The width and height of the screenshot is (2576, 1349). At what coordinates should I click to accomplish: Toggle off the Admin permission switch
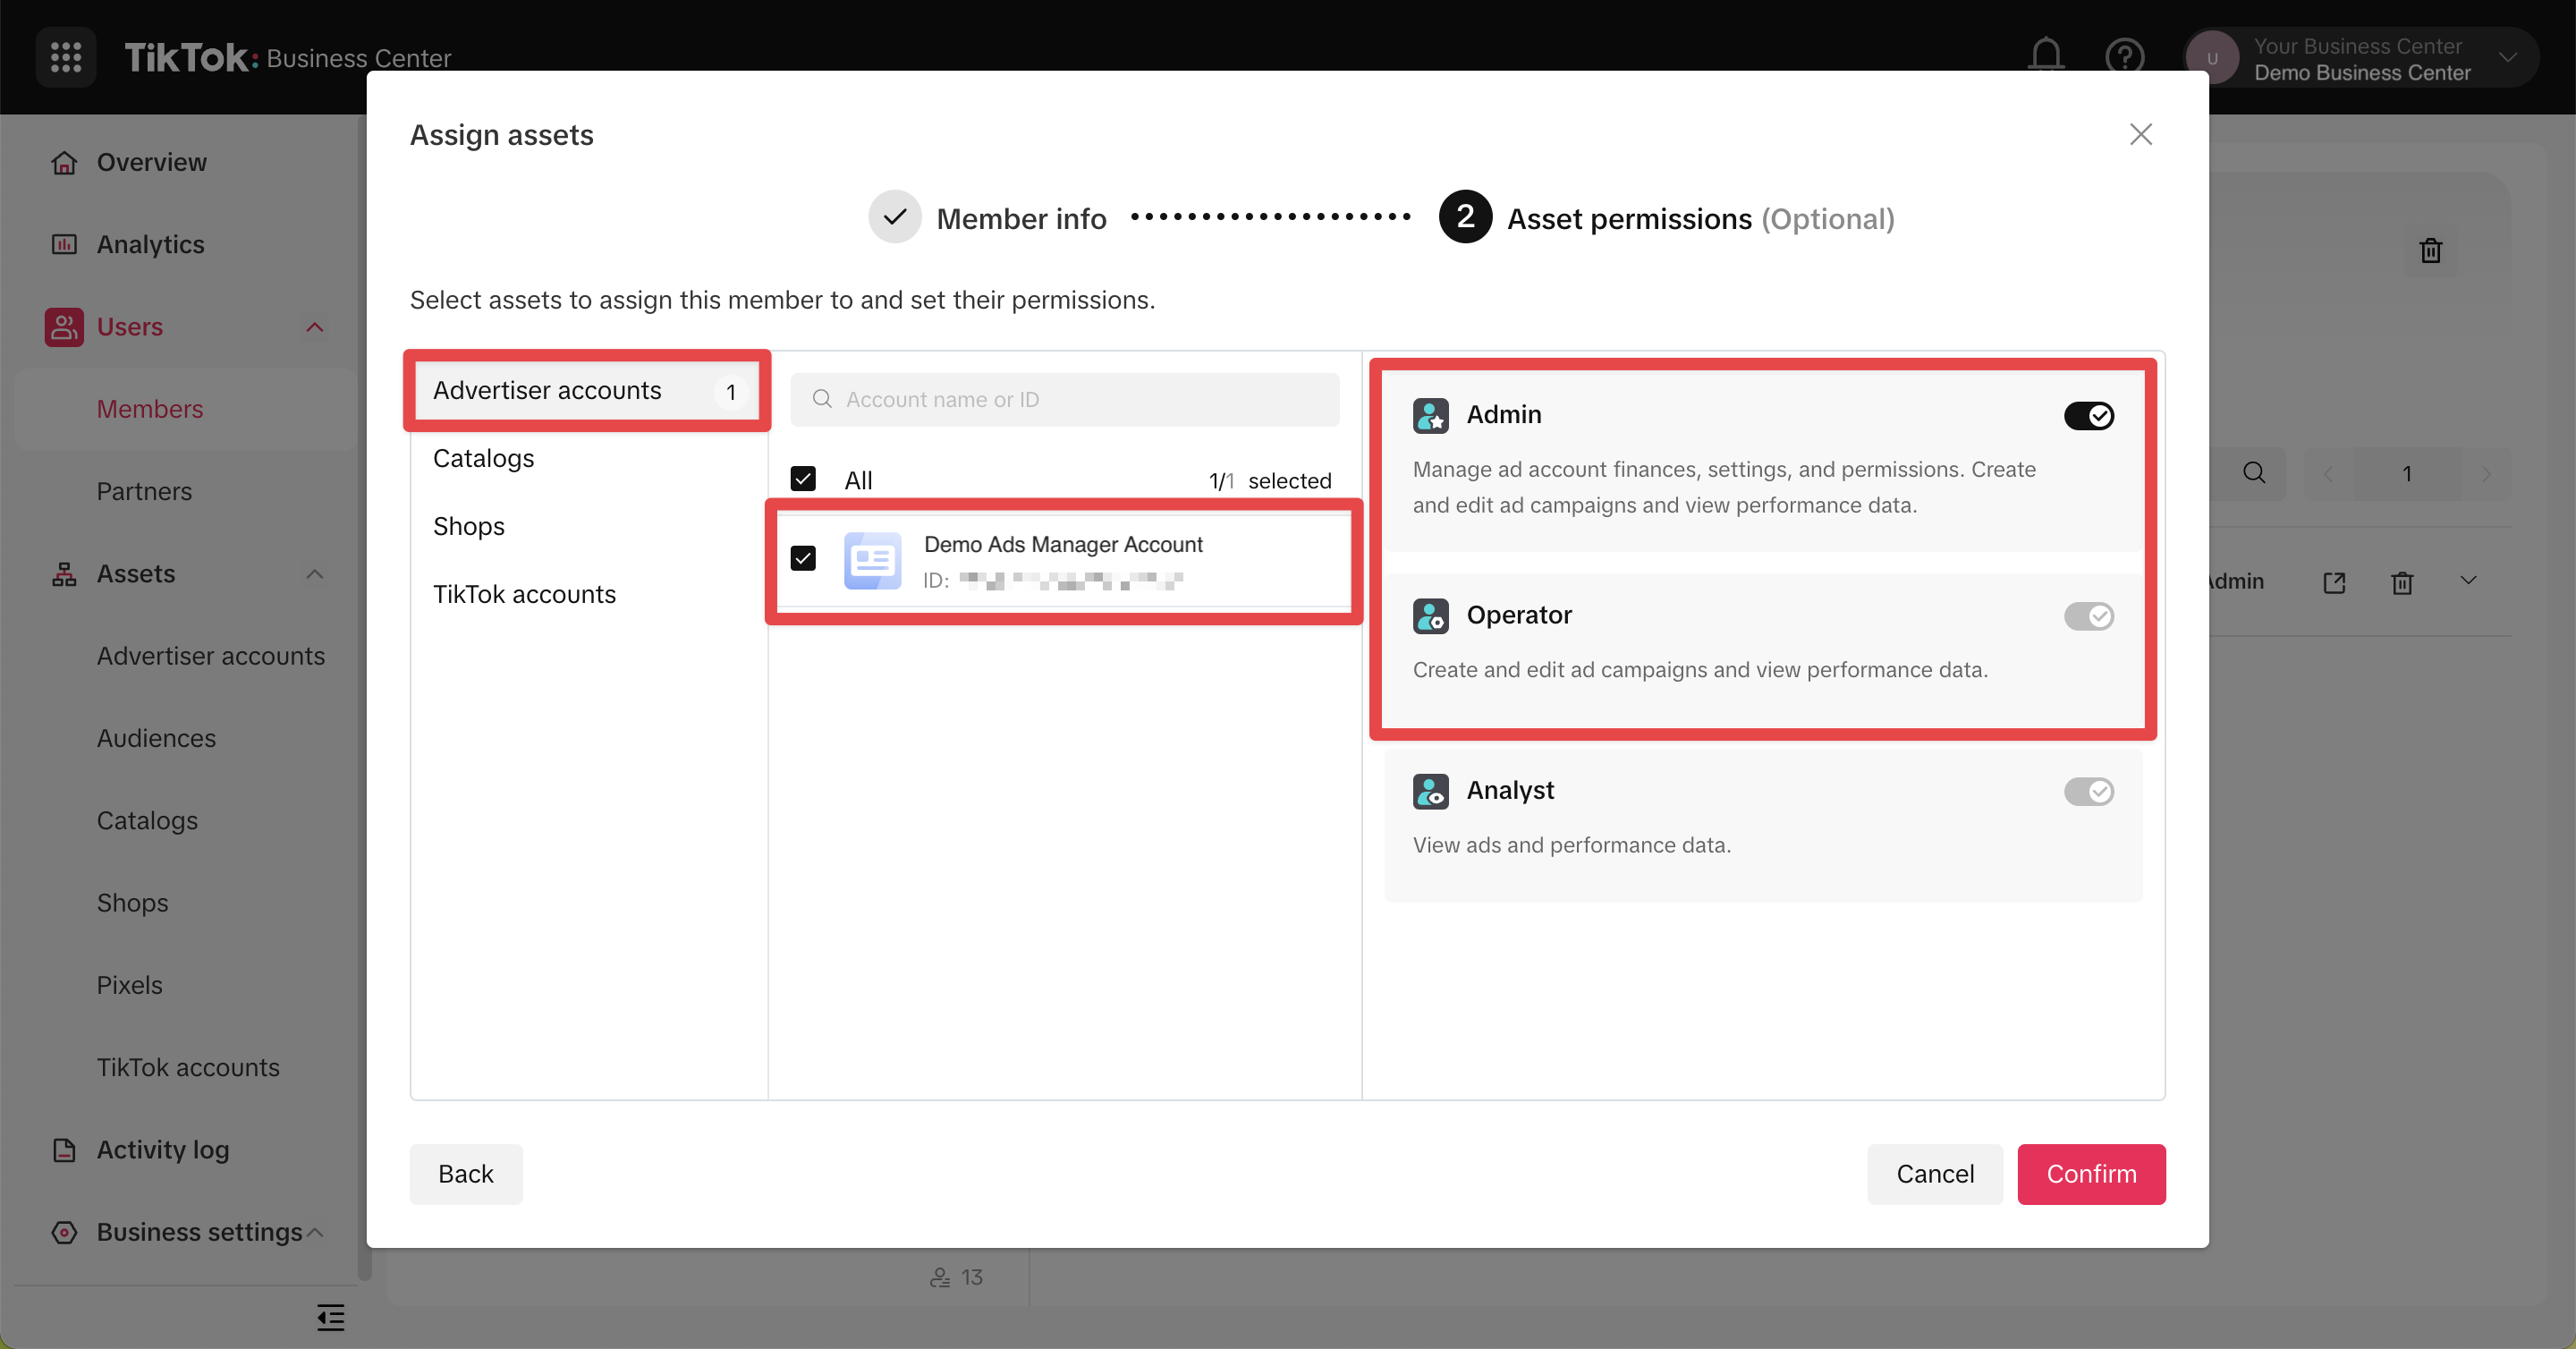(2088, 416)
